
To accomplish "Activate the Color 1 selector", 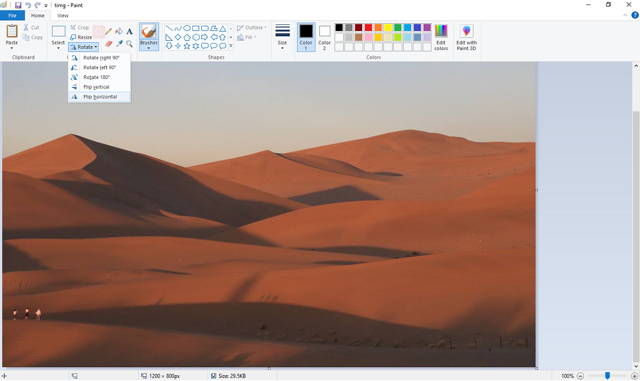I will (x=306, y=37).
